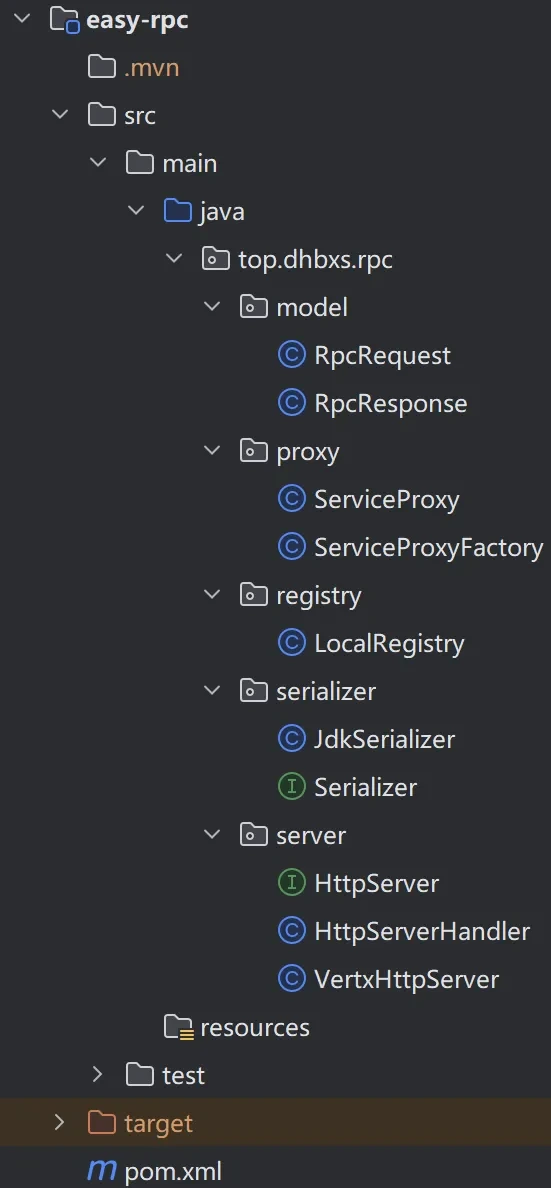This screenshot has height=1188, width=551.
Task: Collapse the top.dhbxs.rpc package chevron
Action: tap(174, 259)
